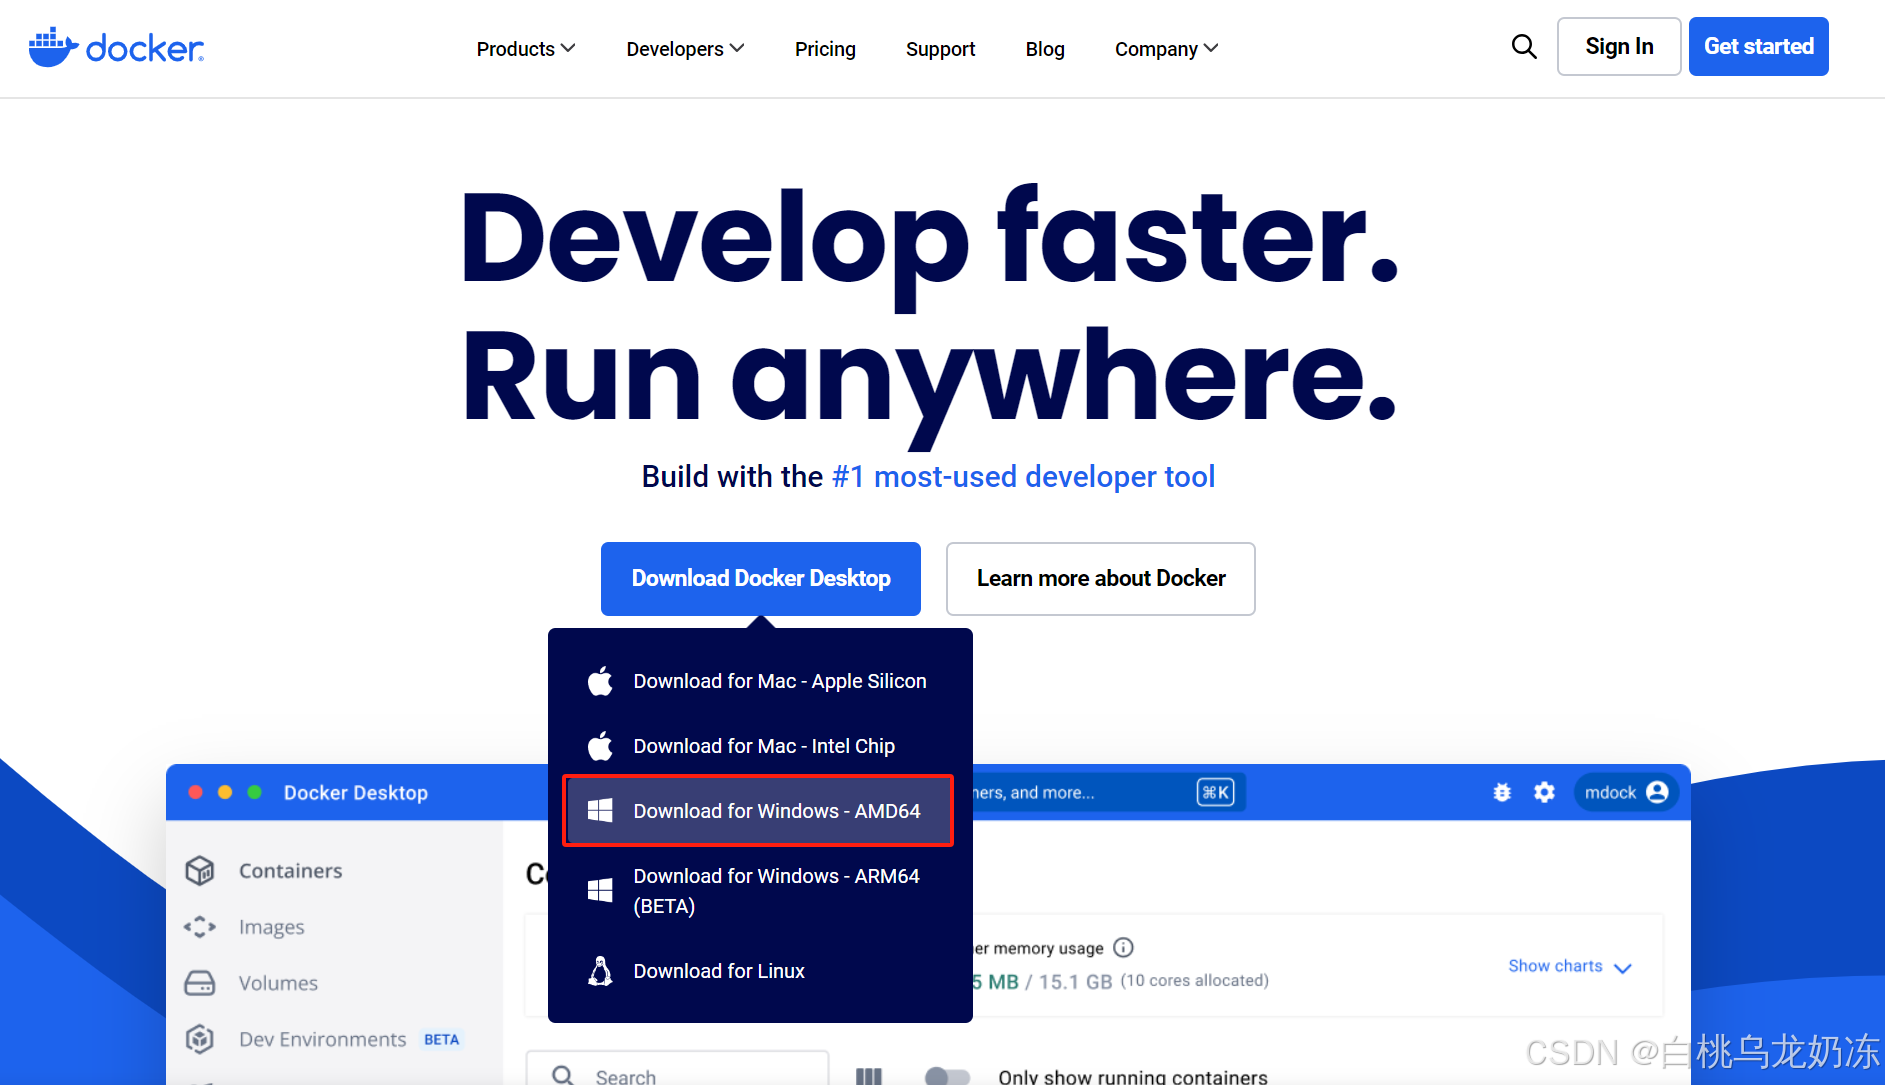The image size is (1885, 1085).
Task: Click the mdock account avatar
Action: coord(1657,792)
